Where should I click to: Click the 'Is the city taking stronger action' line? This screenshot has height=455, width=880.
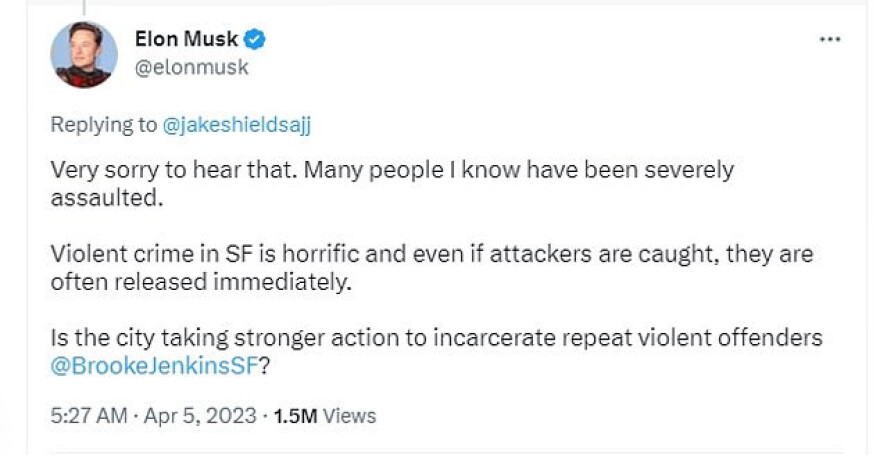pos(238,338)
